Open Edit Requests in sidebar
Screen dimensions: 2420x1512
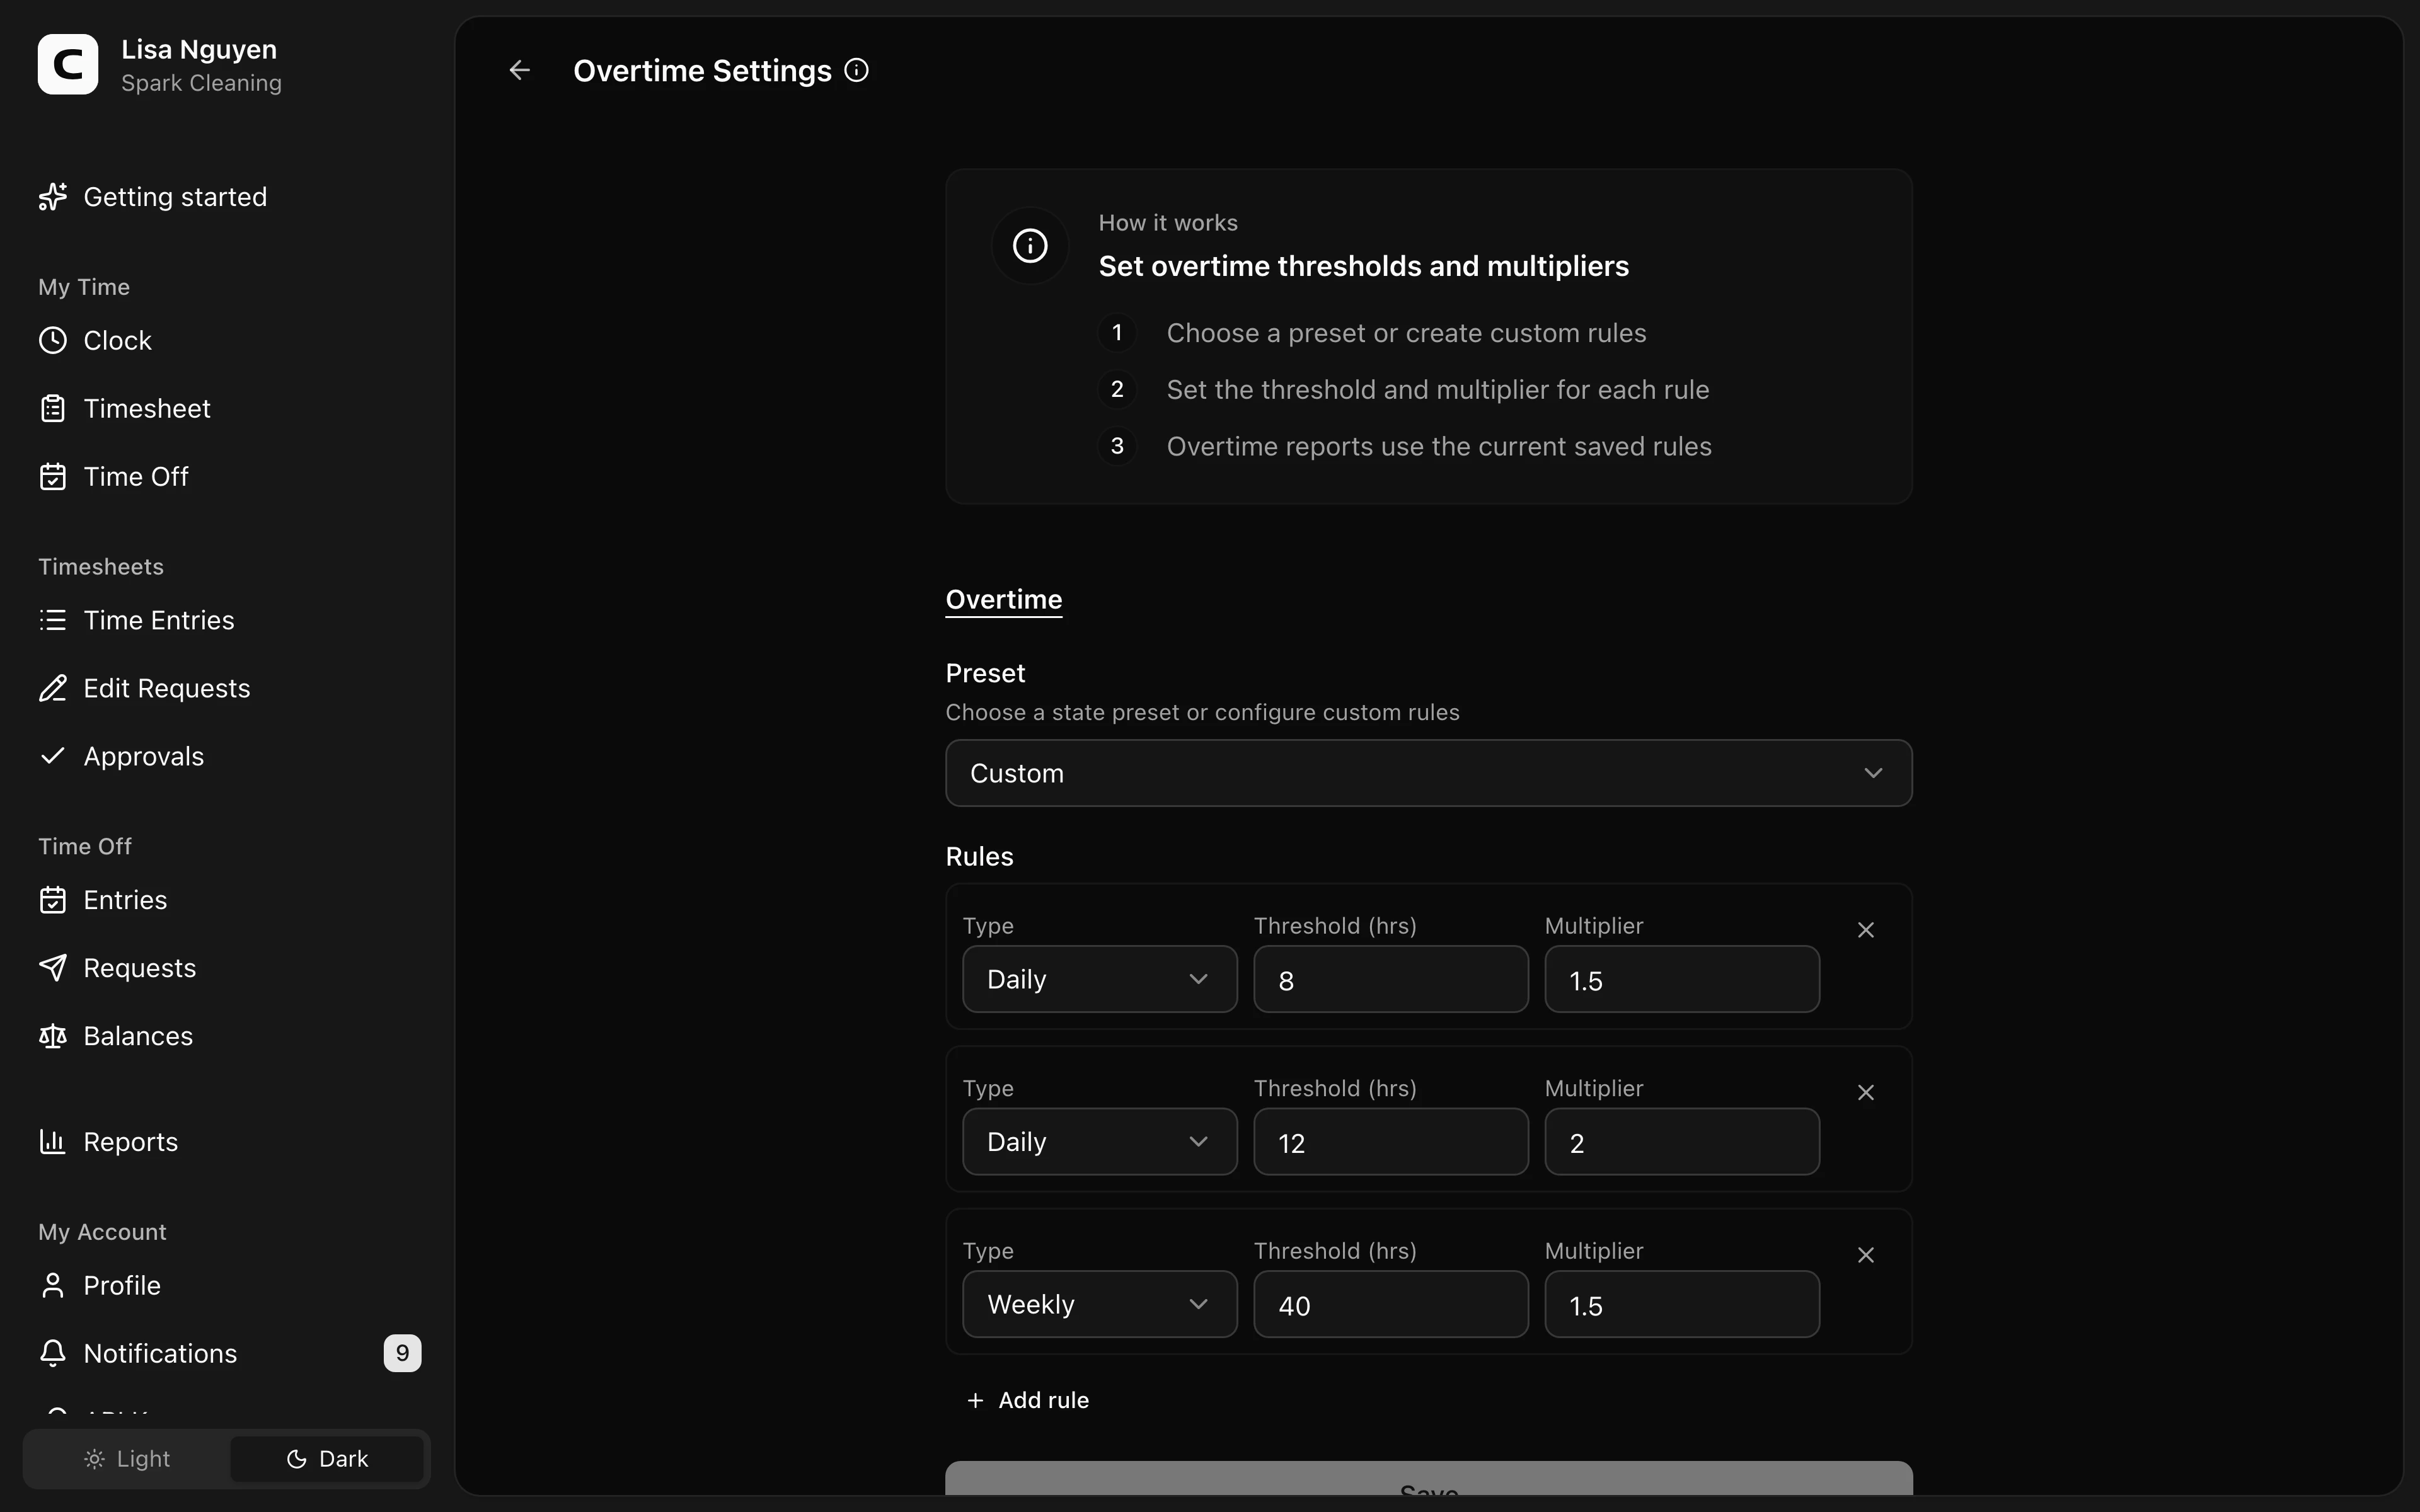[x=167, y=688]
